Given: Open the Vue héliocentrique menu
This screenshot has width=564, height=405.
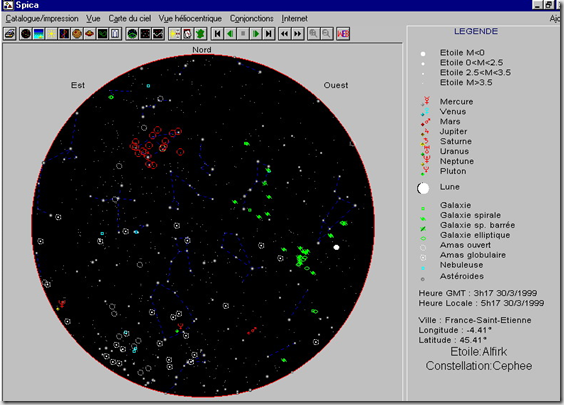Looking at the screenshot, I should point(190,18).
